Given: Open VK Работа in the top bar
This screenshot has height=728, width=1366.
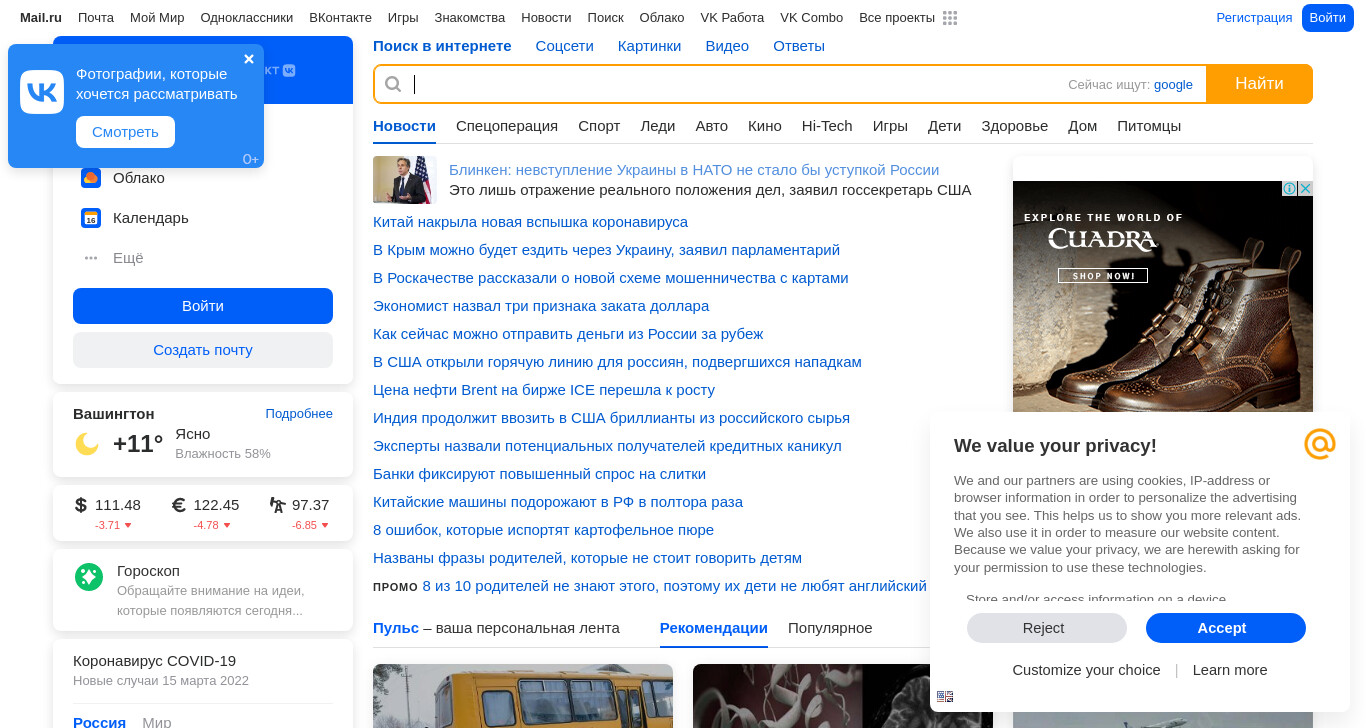Looking at the screenshot, I should [732, 18].
